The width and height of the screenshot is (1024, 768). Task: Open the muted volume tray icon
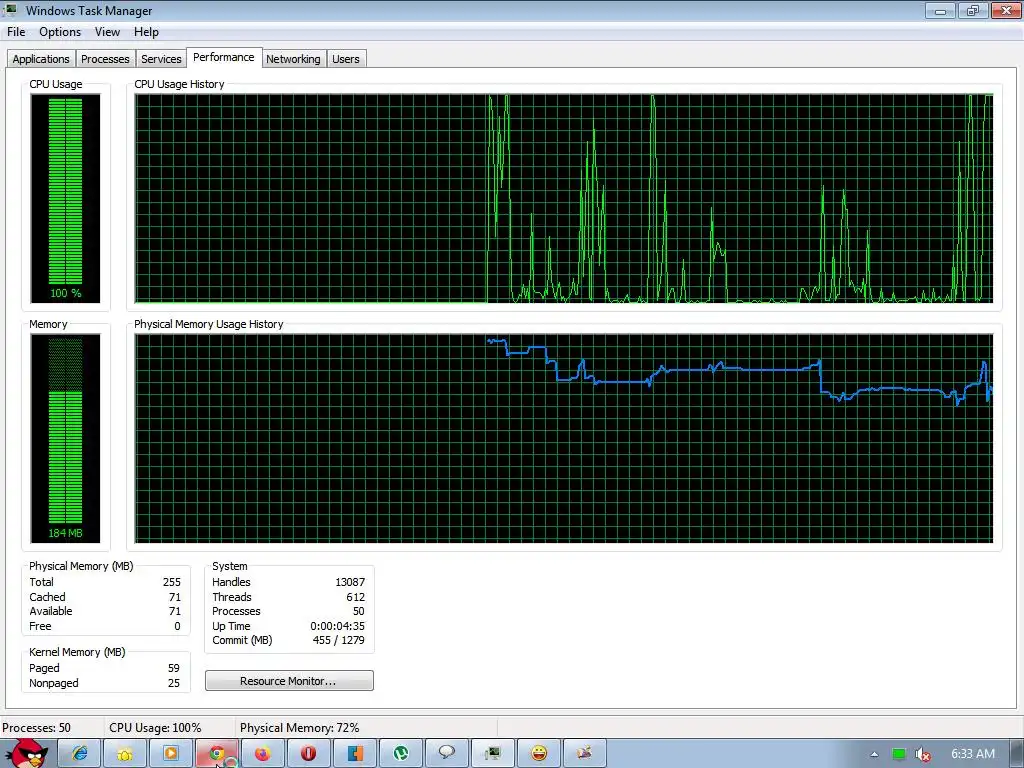(x=922, y=754)
